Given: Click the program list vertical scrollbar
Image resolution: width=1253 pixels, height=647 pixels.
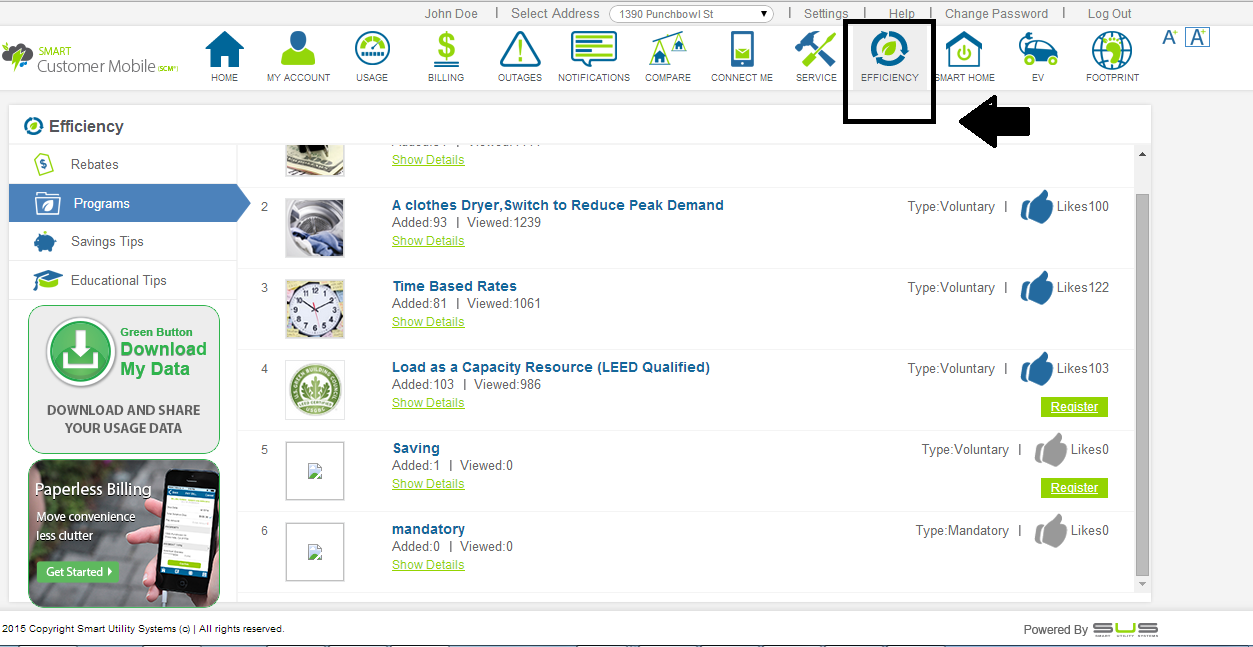Looking at the screenshot, I should pyautogui.click(x=1143, y=380).
